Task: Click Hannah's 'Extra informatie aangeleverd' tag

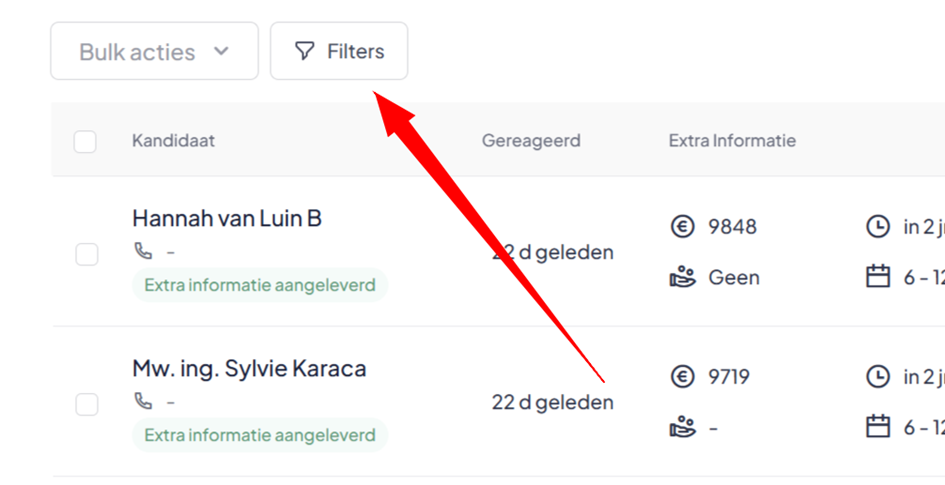Action: 260,284
